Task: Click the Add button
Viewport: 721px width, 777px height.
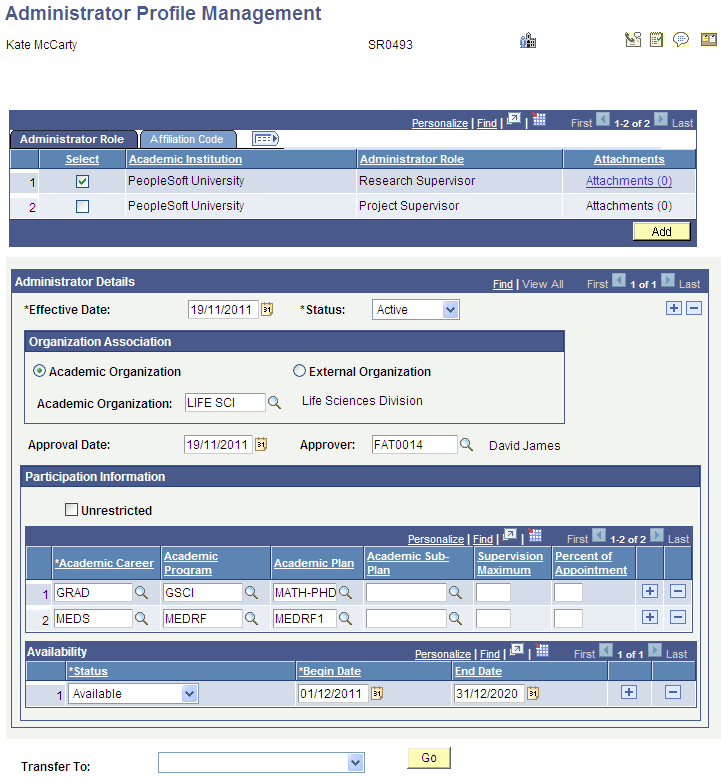Action: pyautogui.click(x=662, y=231)
